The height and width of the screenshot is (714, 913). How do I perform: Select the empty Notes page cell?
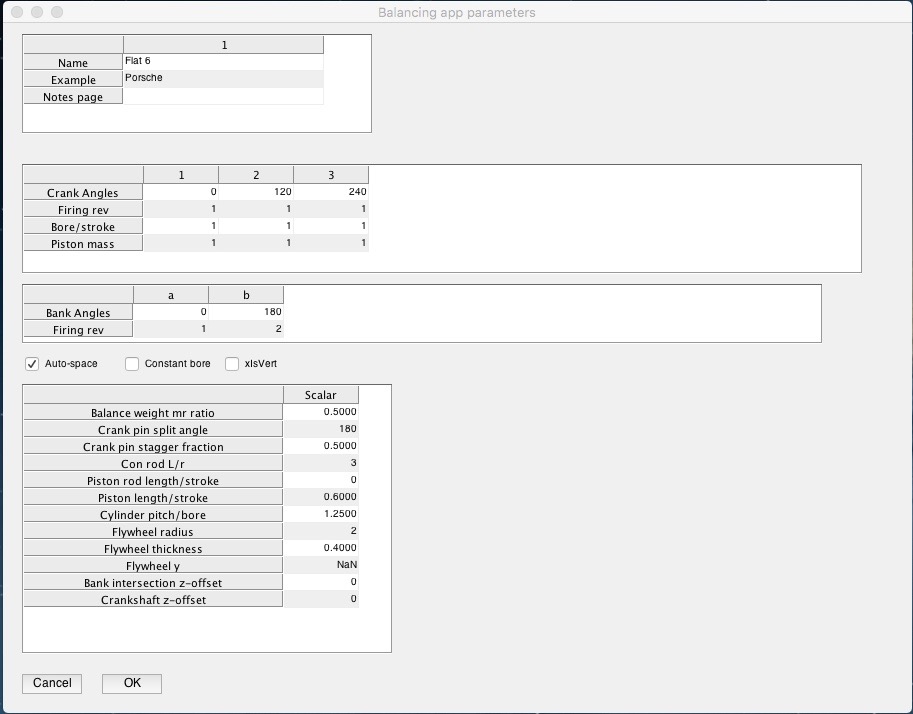223,96
